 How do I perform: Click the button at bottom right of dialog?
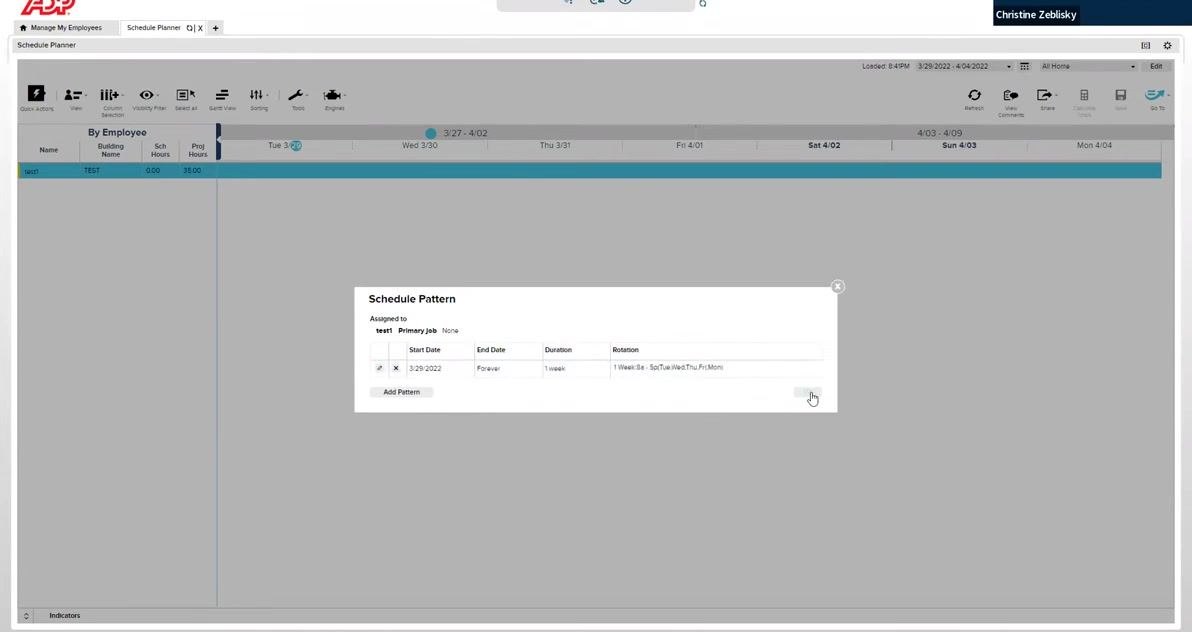807,392
